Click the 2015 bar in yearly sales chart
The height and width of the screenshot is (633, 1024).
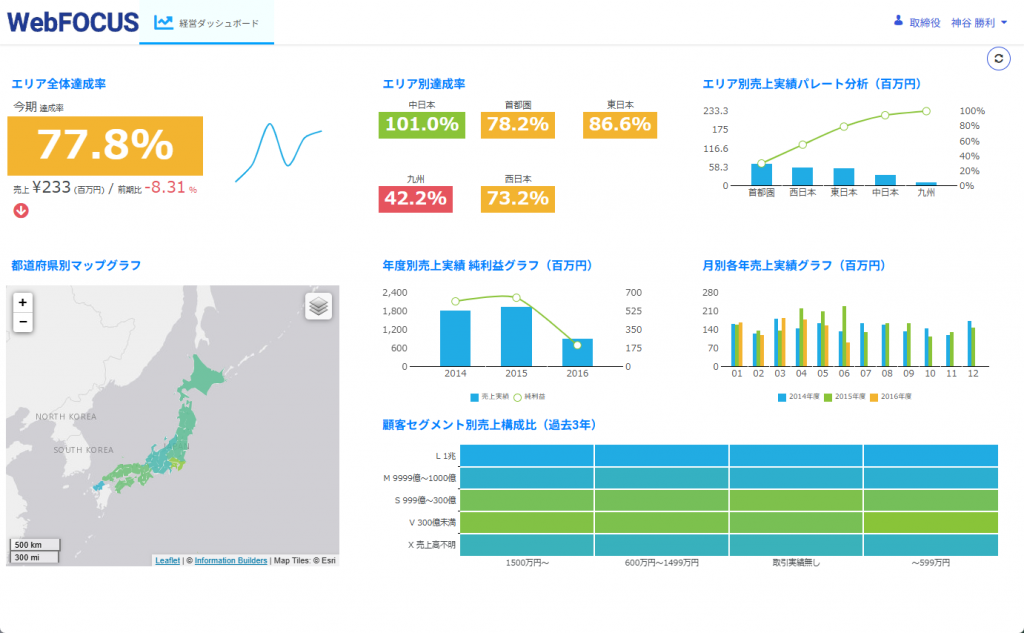coord(516,336)
